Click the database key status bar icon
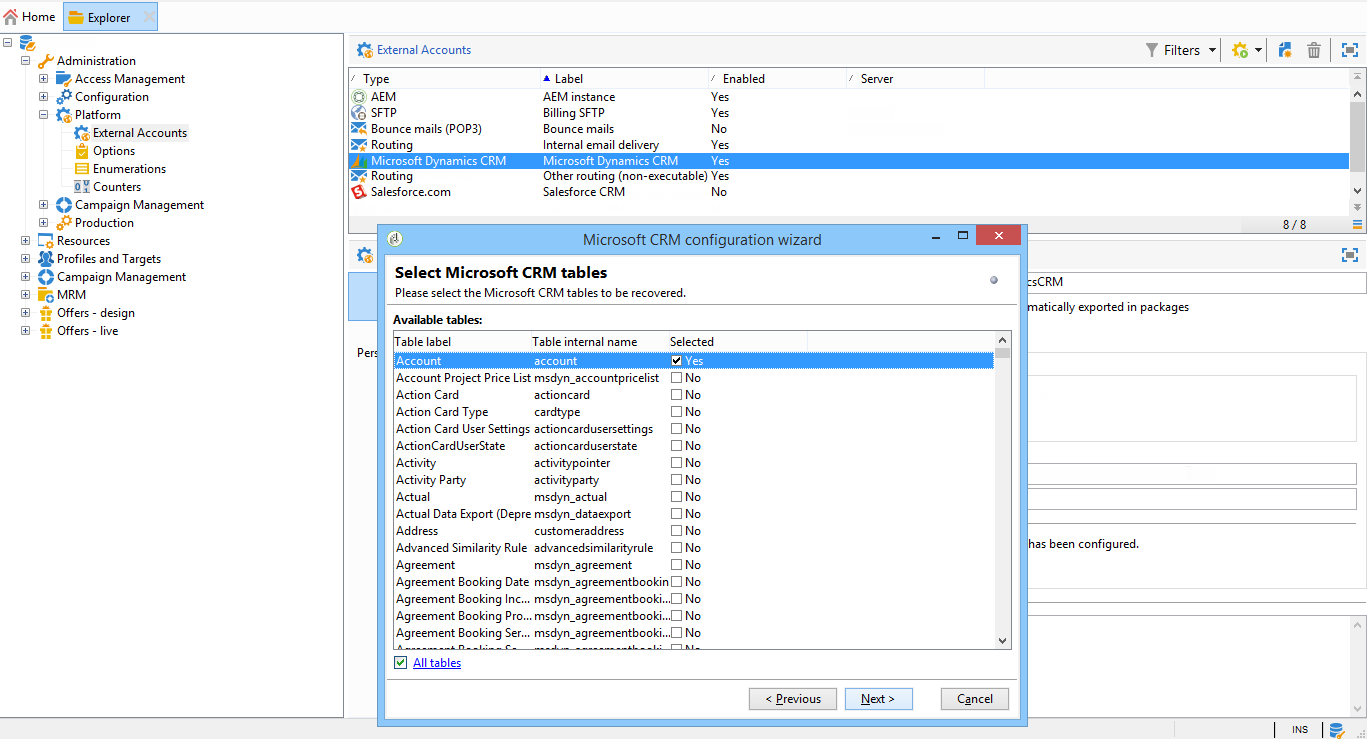This screenshot has width=1367, height=739. click(x=1337, y=730)
